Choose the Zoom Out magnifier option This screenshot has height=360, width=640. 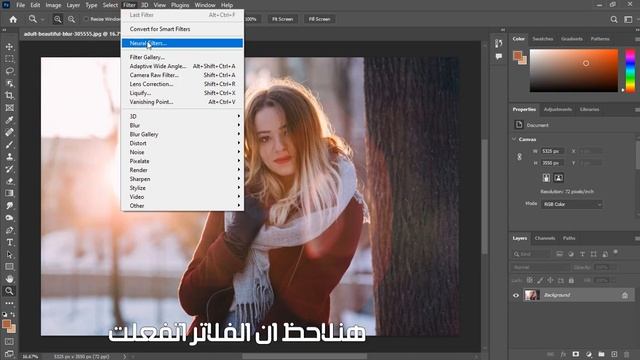[x=71, y=19]
